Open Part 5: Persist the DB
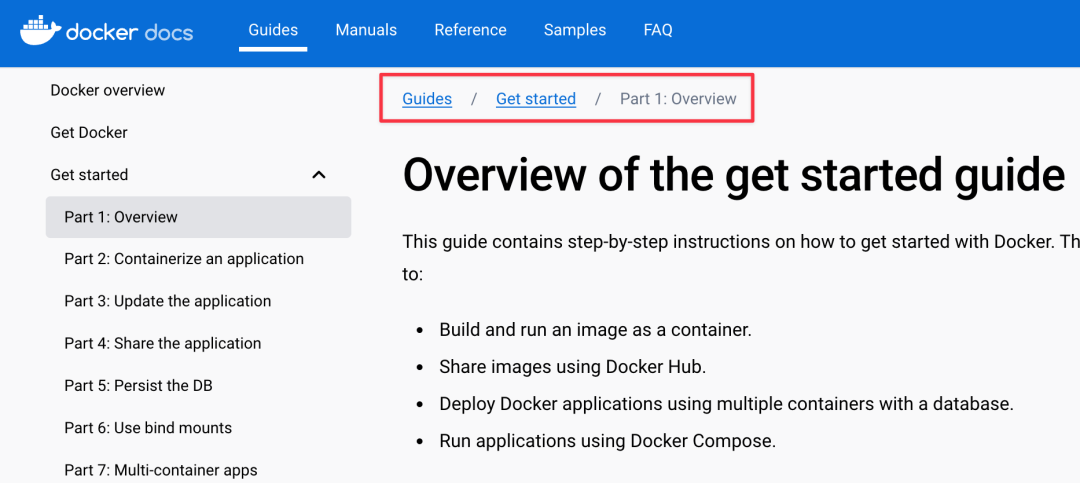Viewport: 1080px width, 483px height. [x=138, y=386]
